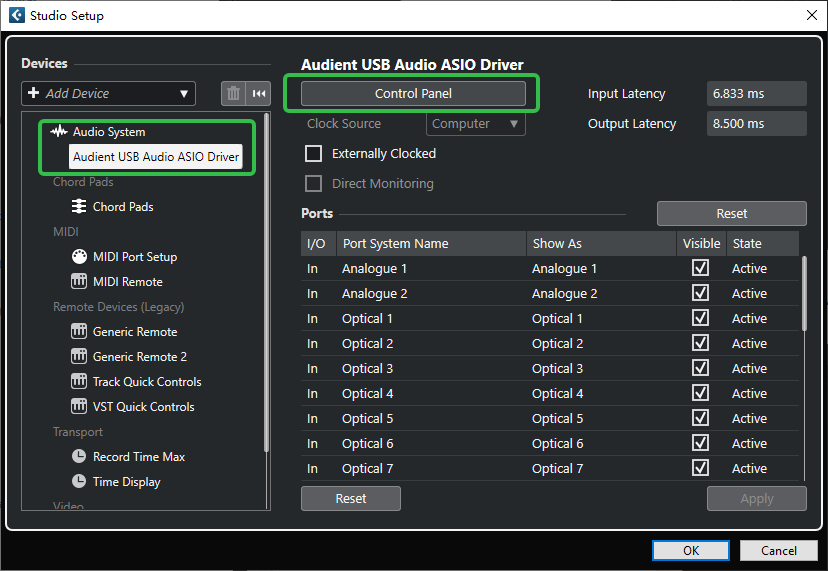Select Generic Remote 2 in tree

pyautogui.click(x=139, y=357)
